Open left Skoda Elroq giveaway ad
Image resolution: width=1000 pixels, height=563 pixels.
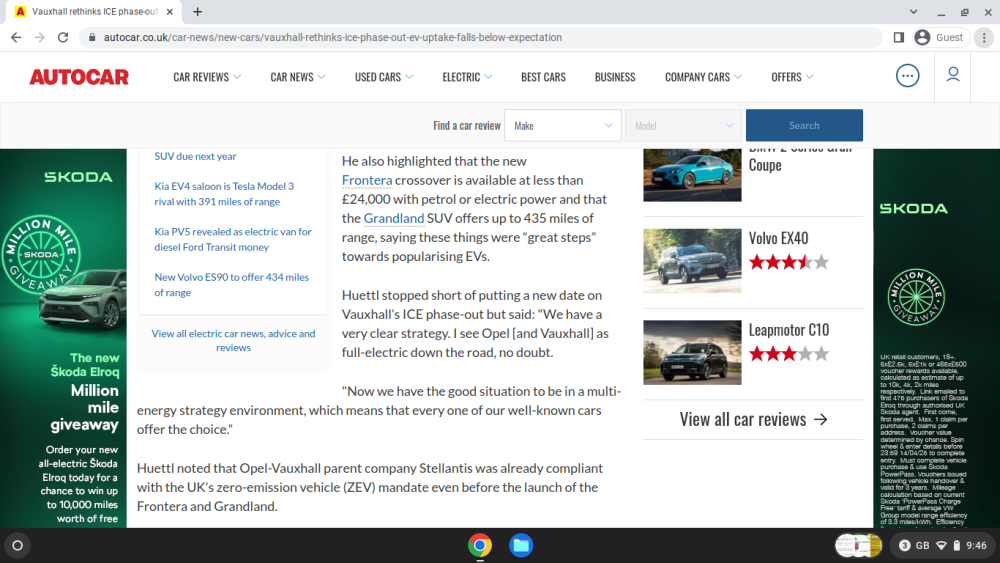(x=63, y=339)
